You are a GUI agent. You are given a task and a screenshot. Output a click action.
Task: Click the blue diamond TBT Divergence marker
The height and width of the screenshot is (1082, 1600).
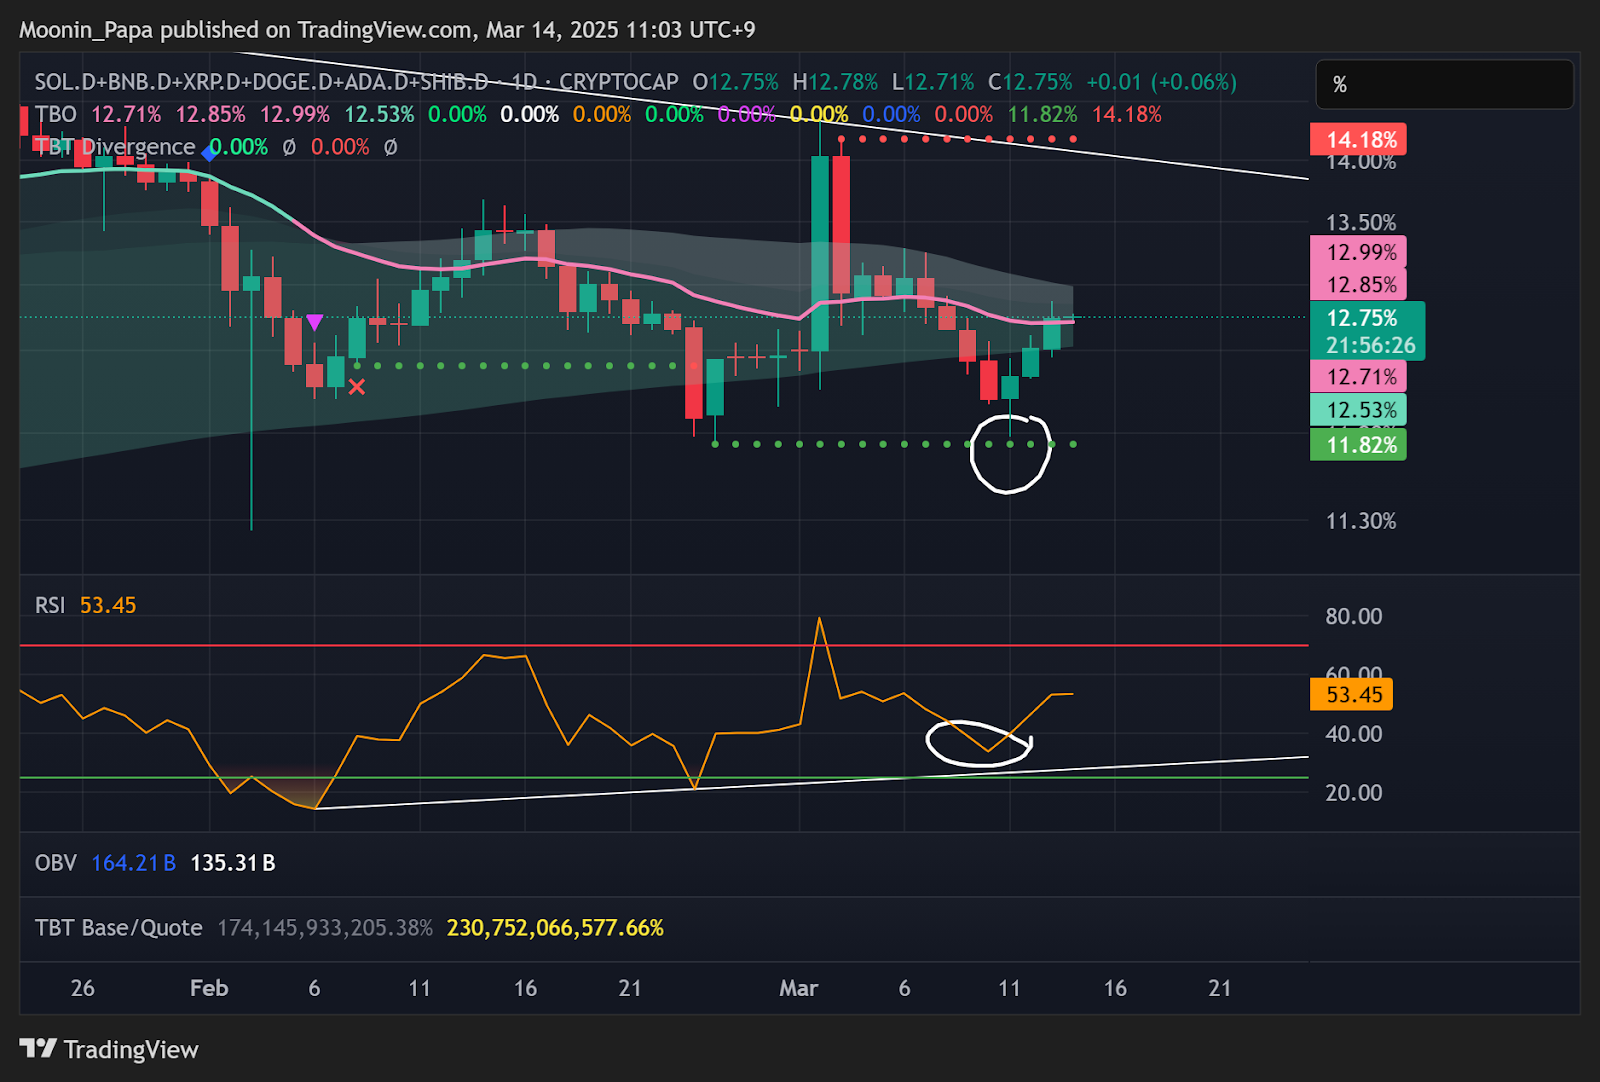[209, 153]
